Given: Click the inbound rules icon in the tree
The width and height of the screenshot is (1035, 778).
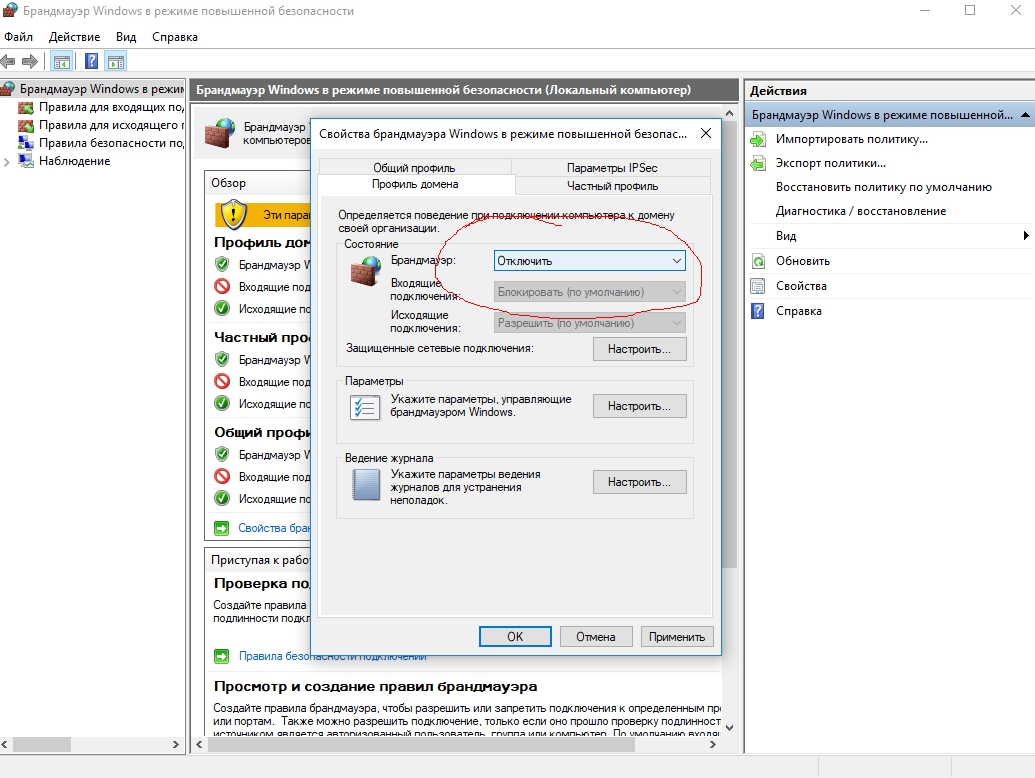Looking at the screenshot, I should (26, 108).
